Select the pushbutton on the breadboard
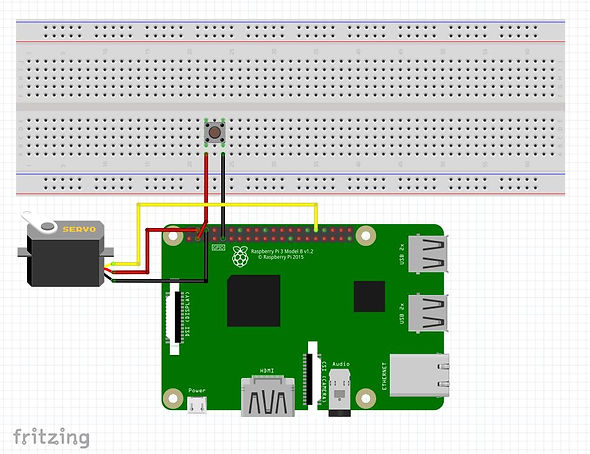590x454 pixels. point(214,132)
